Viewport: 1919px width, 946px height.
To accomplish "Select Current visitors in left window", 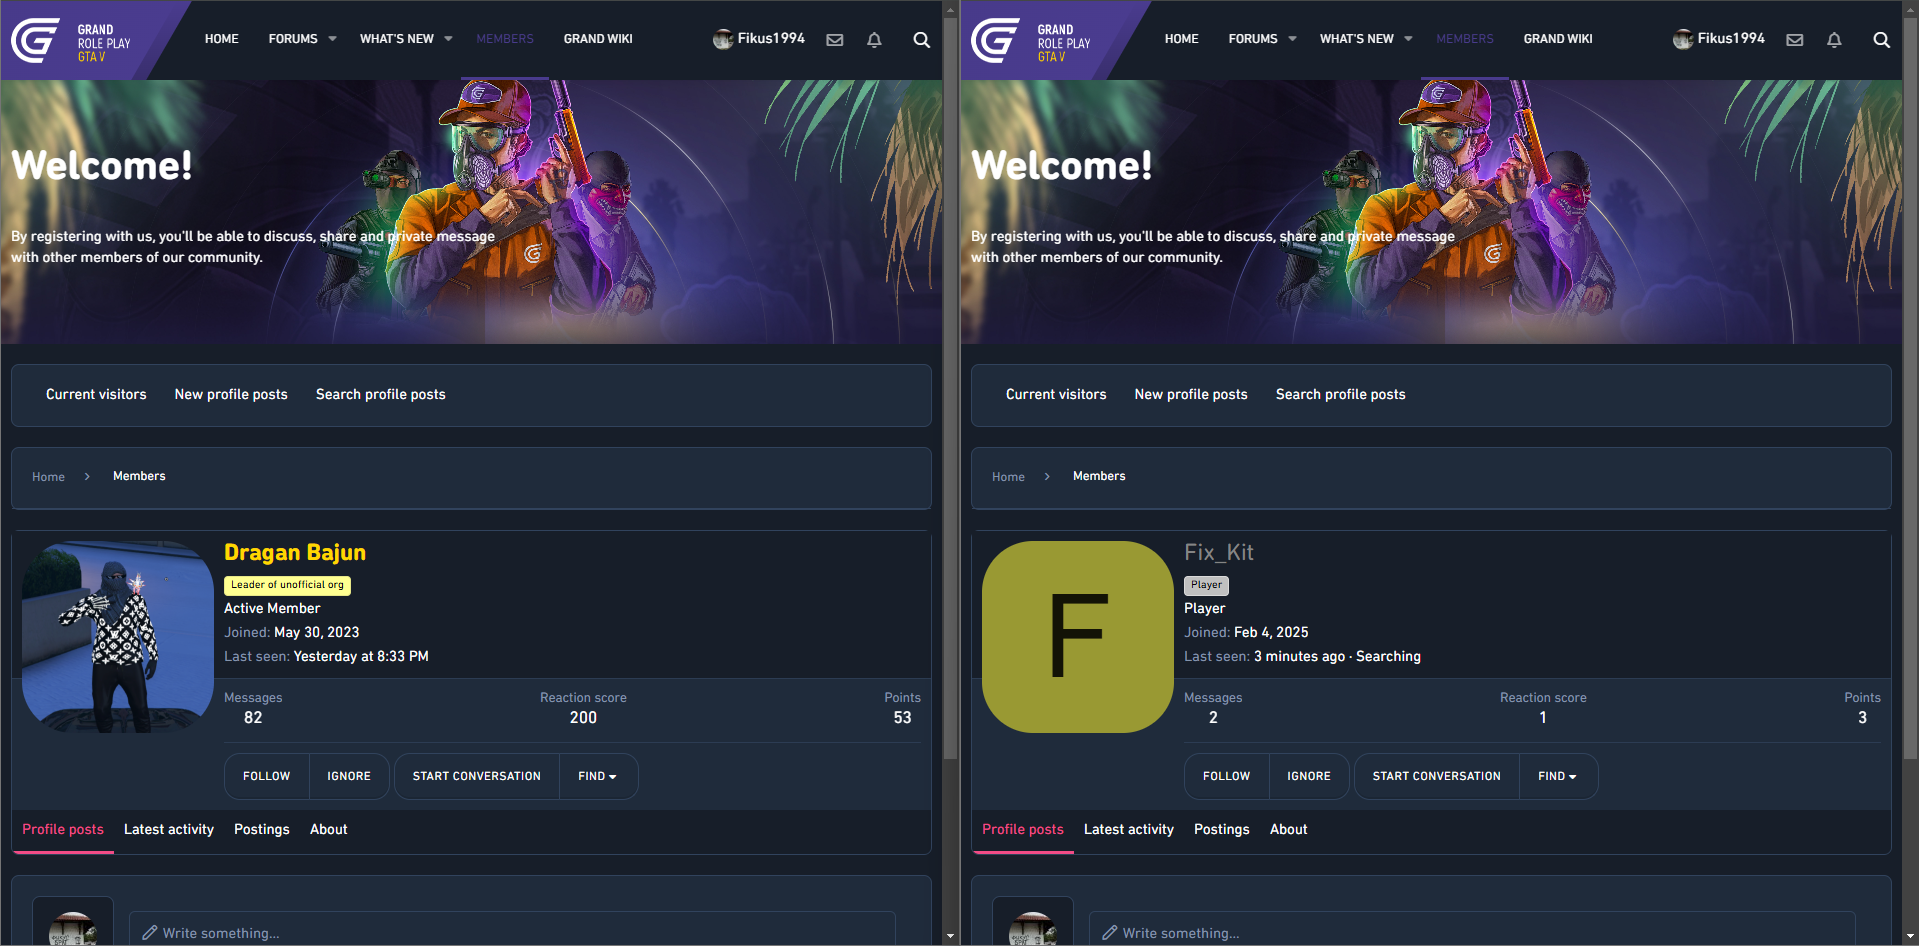I will (x=96, y=394).
